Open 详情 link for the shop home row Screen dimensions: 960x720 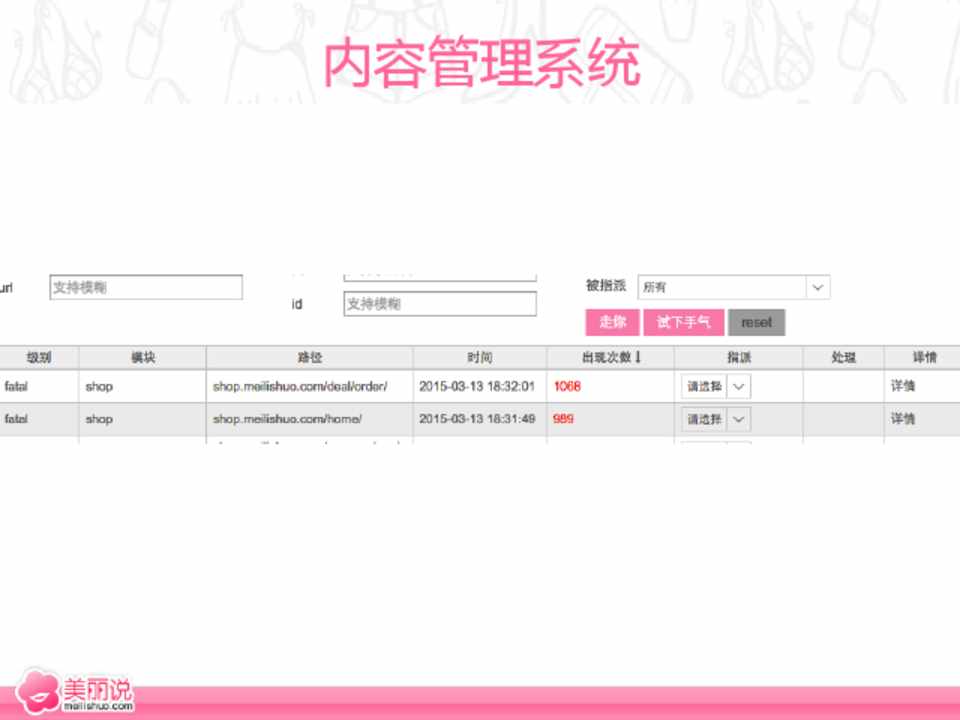click(x=903, y=419)
